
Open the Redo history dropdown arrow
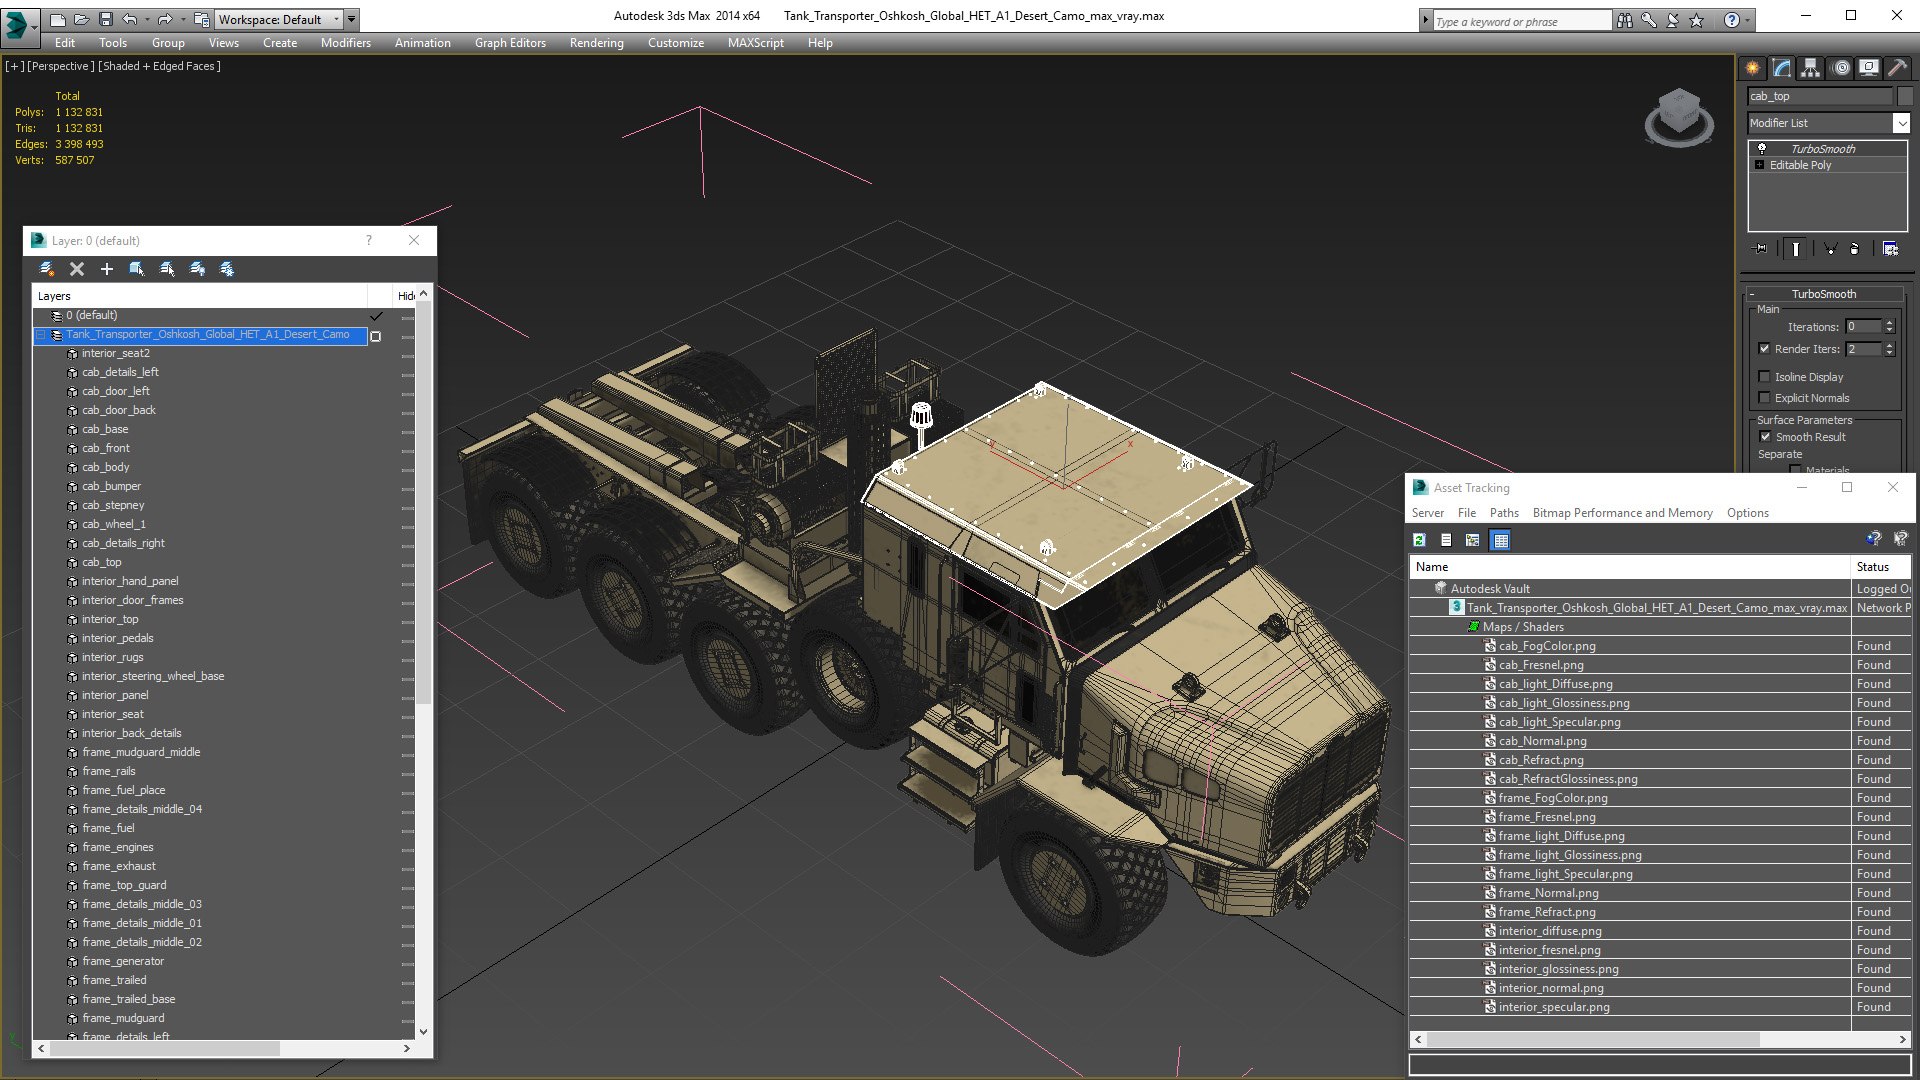[x=183, y=19]
